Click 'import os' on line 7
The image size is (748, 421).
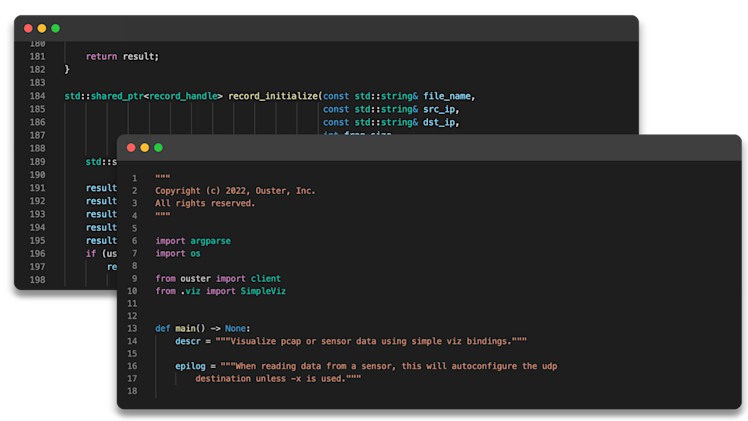click(178, 253)
